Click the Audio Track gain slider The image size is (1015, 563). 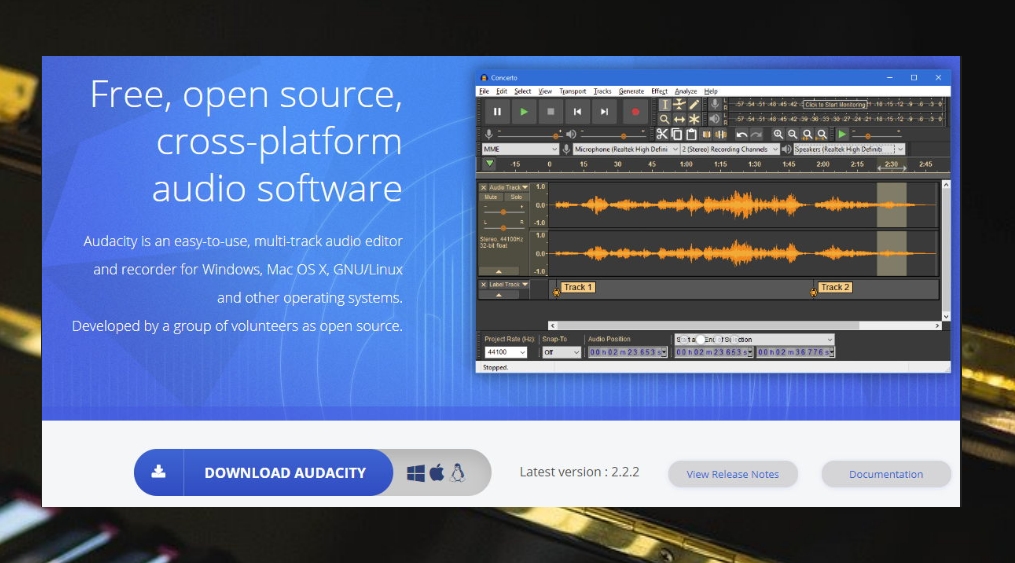(504, 211)
